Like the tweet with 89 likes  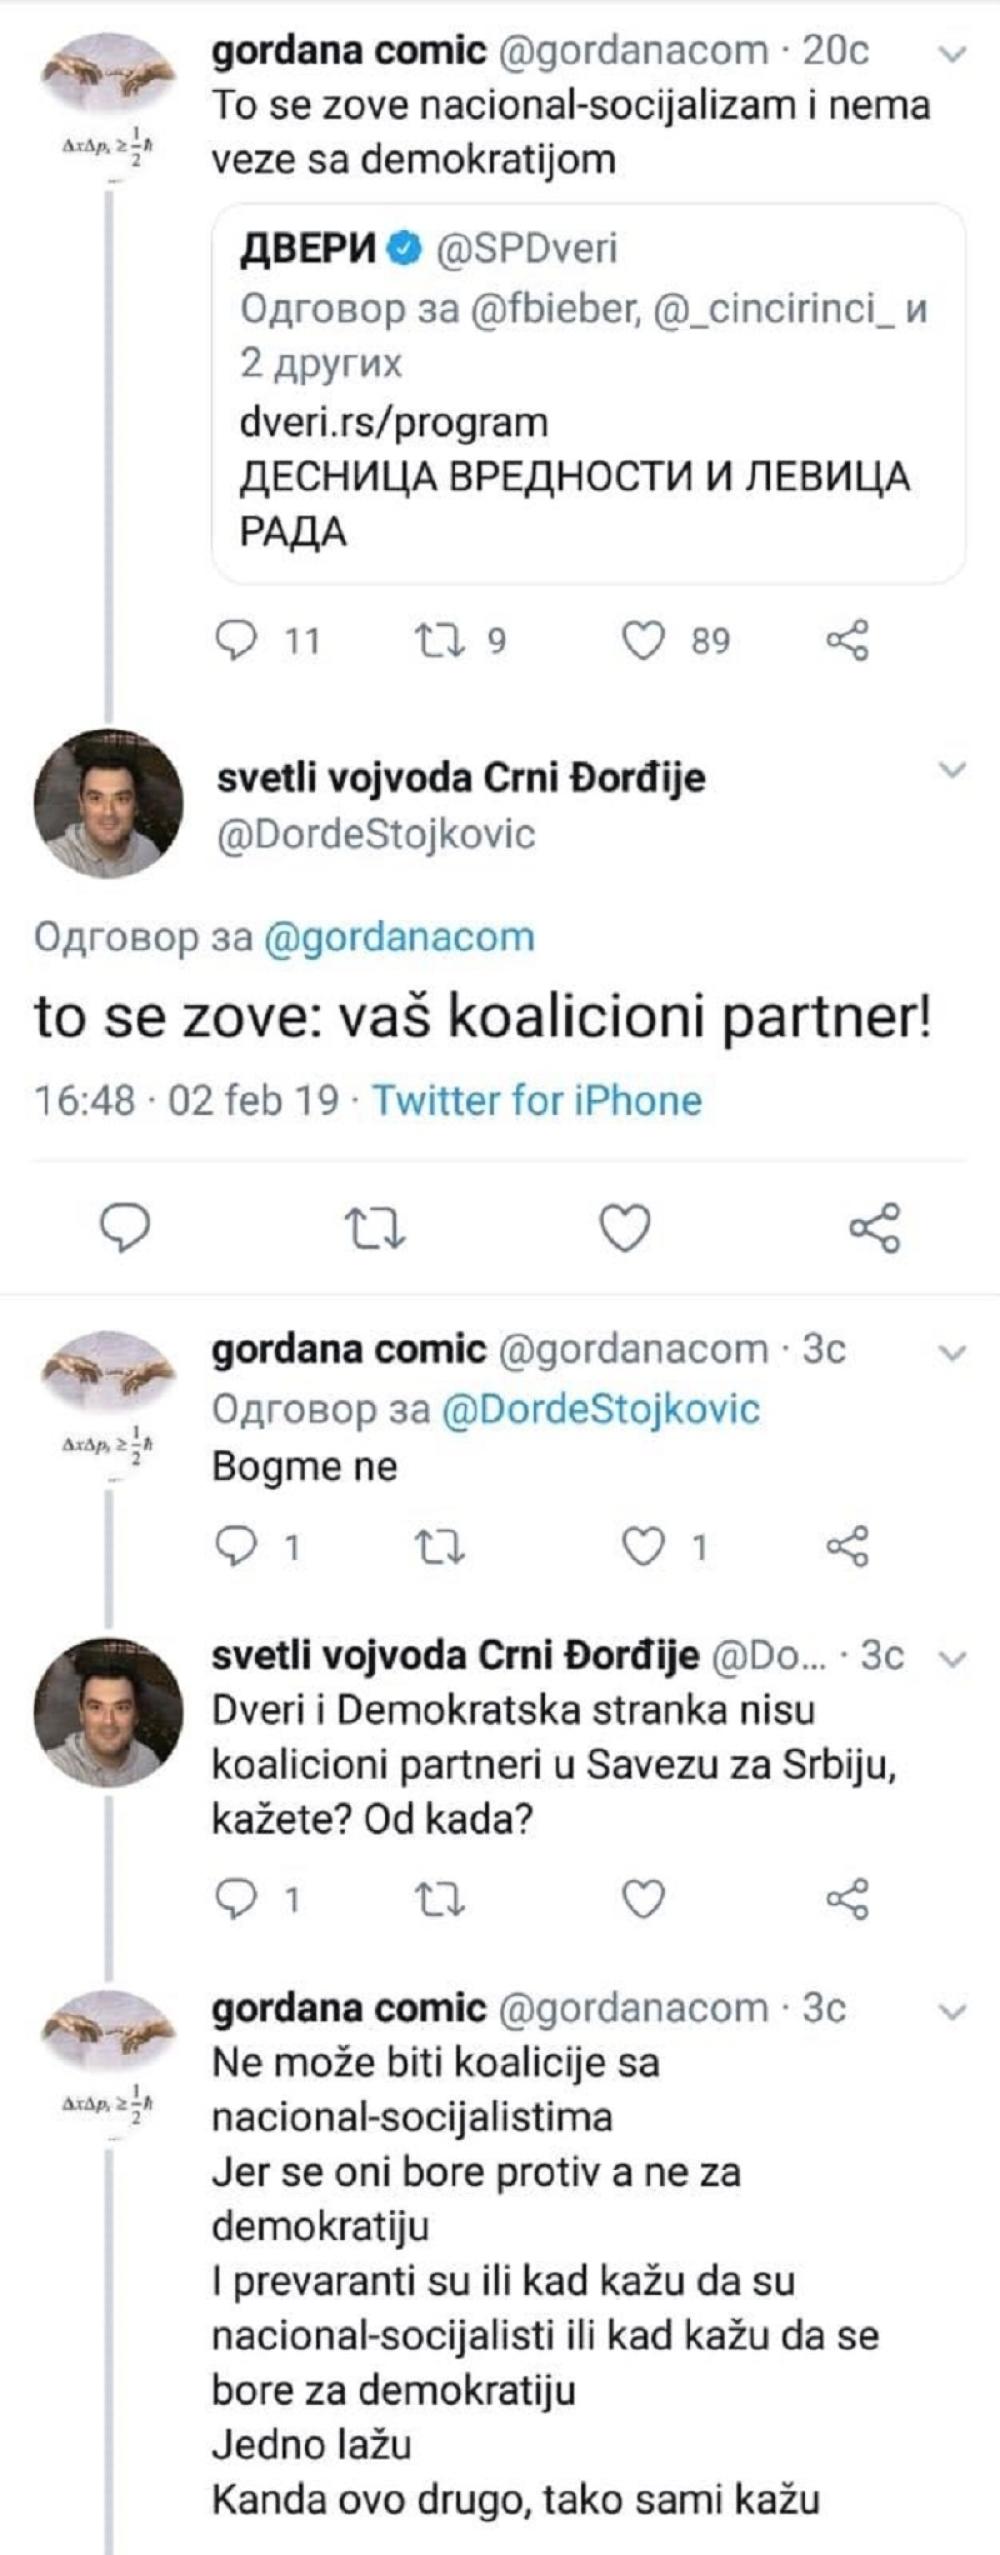[643, 640]
